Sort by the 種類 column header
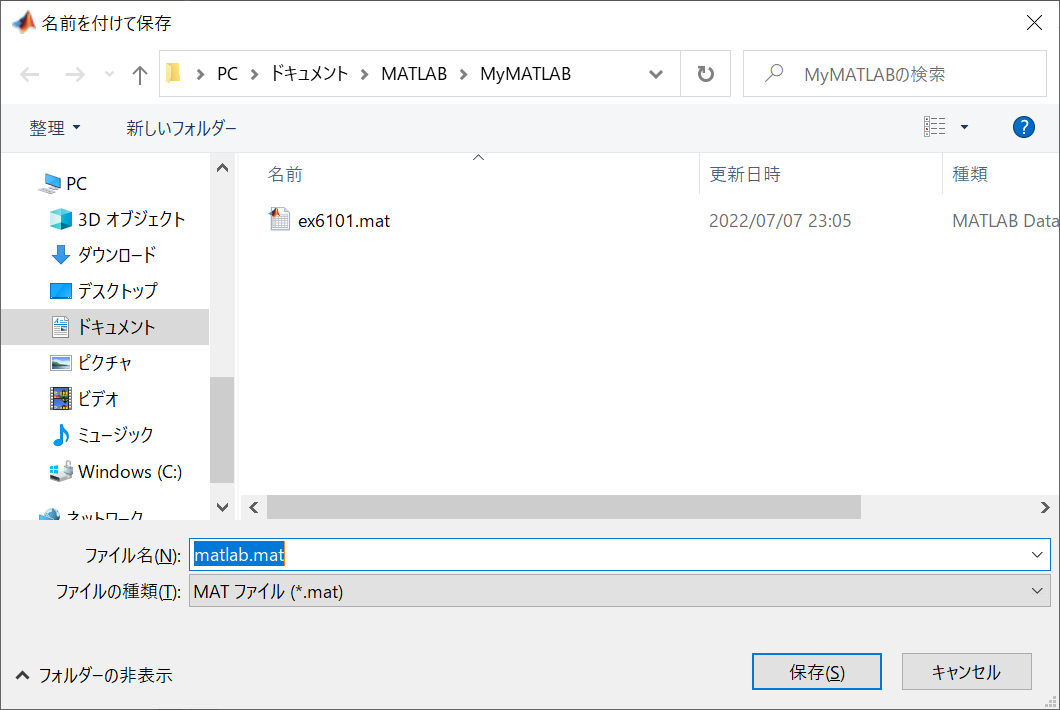The width and height of the screenshot is (1060, 710). point(970,174)
